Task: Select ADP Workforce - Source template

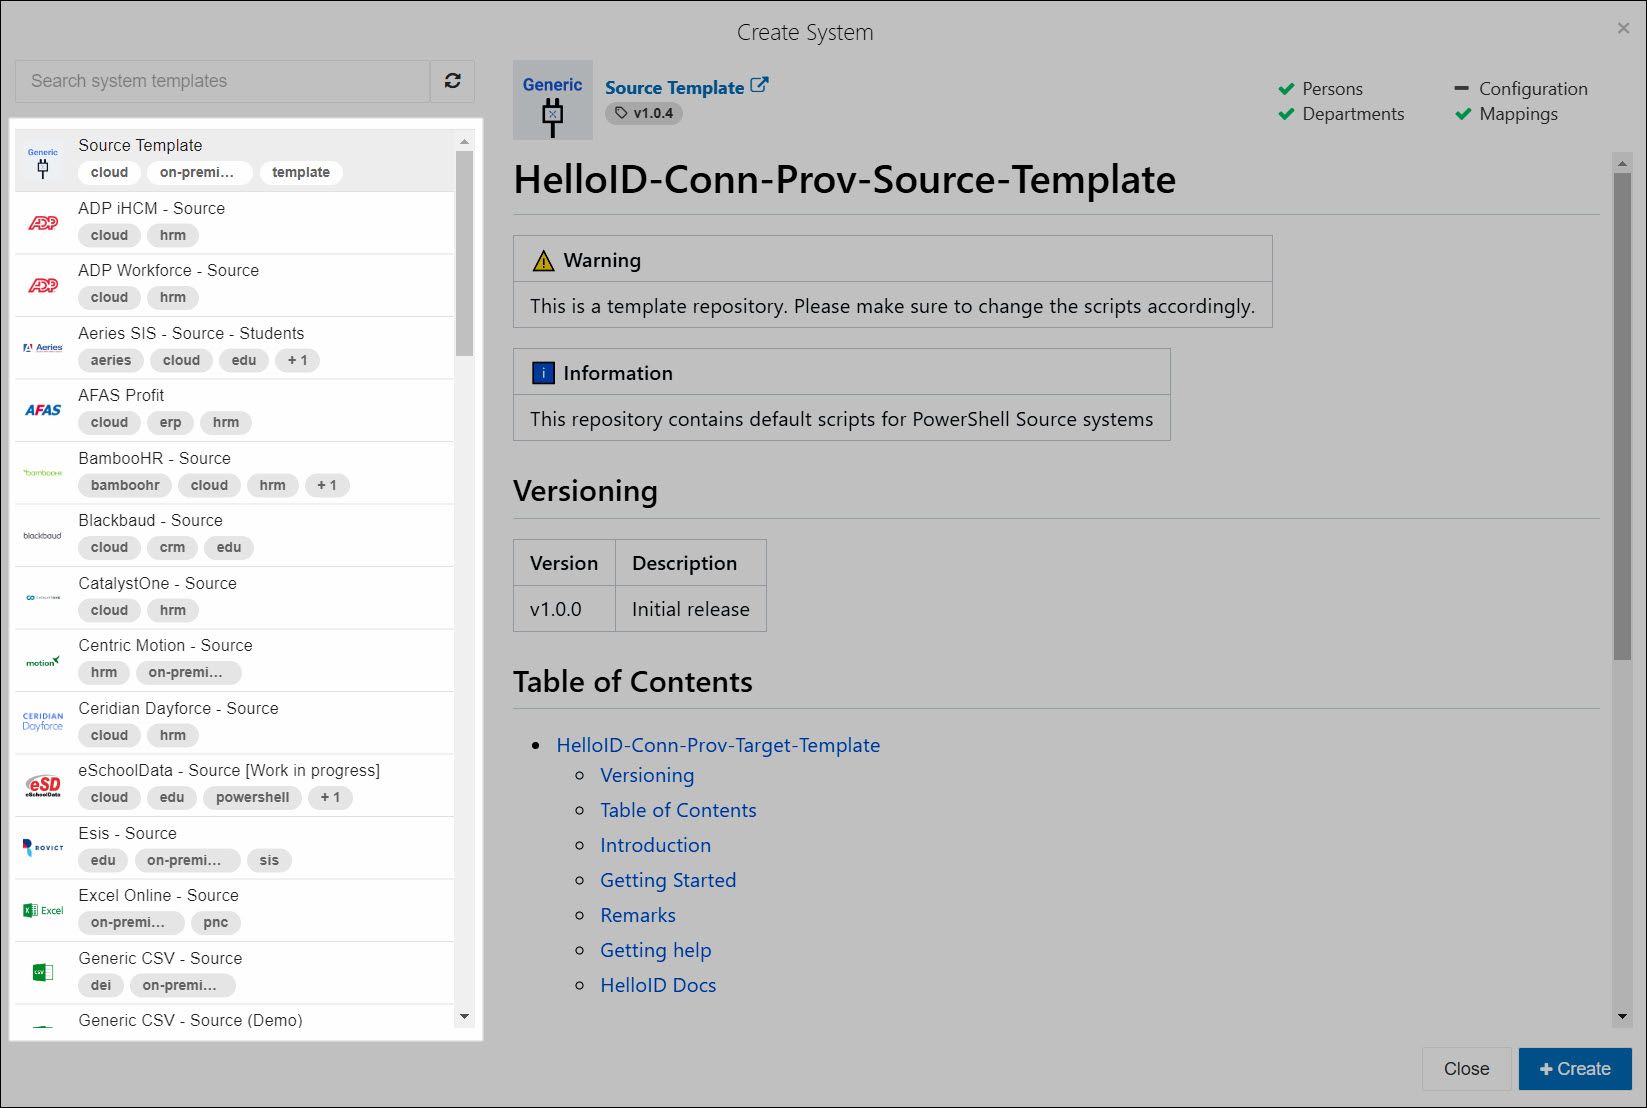Action: click(x=234, y=285)
